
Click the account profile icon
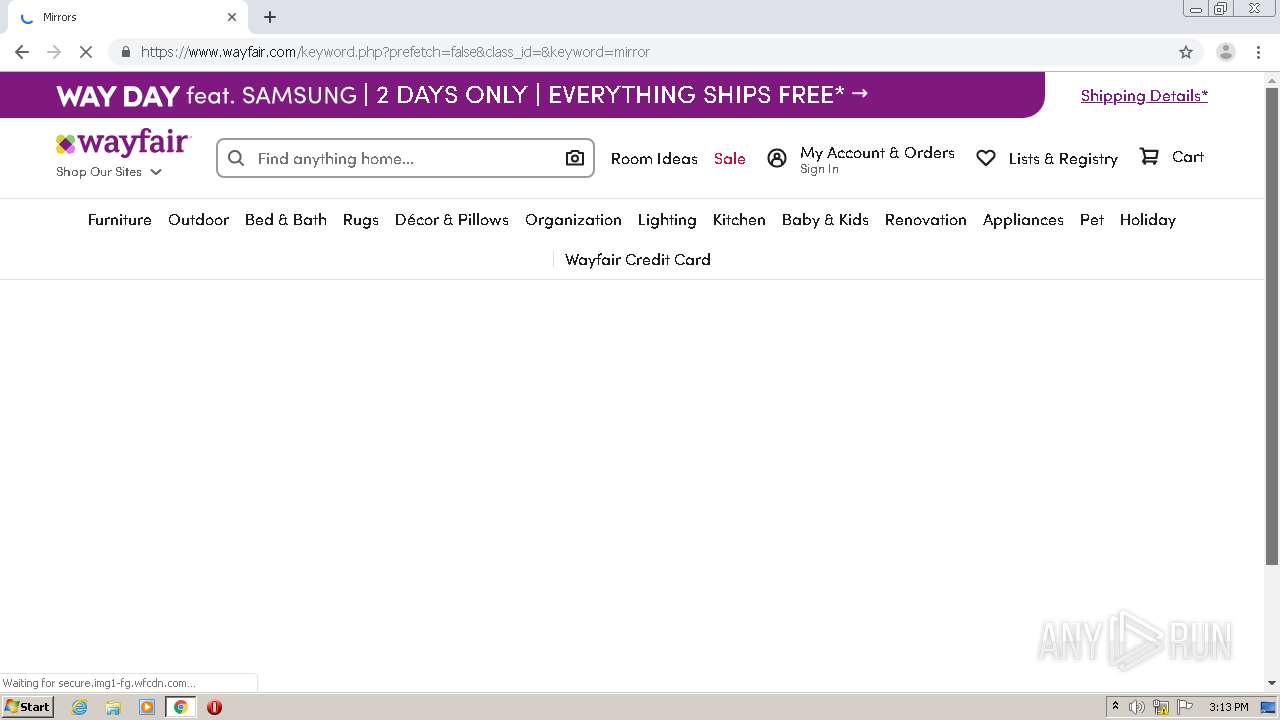[x=777, y=158]
